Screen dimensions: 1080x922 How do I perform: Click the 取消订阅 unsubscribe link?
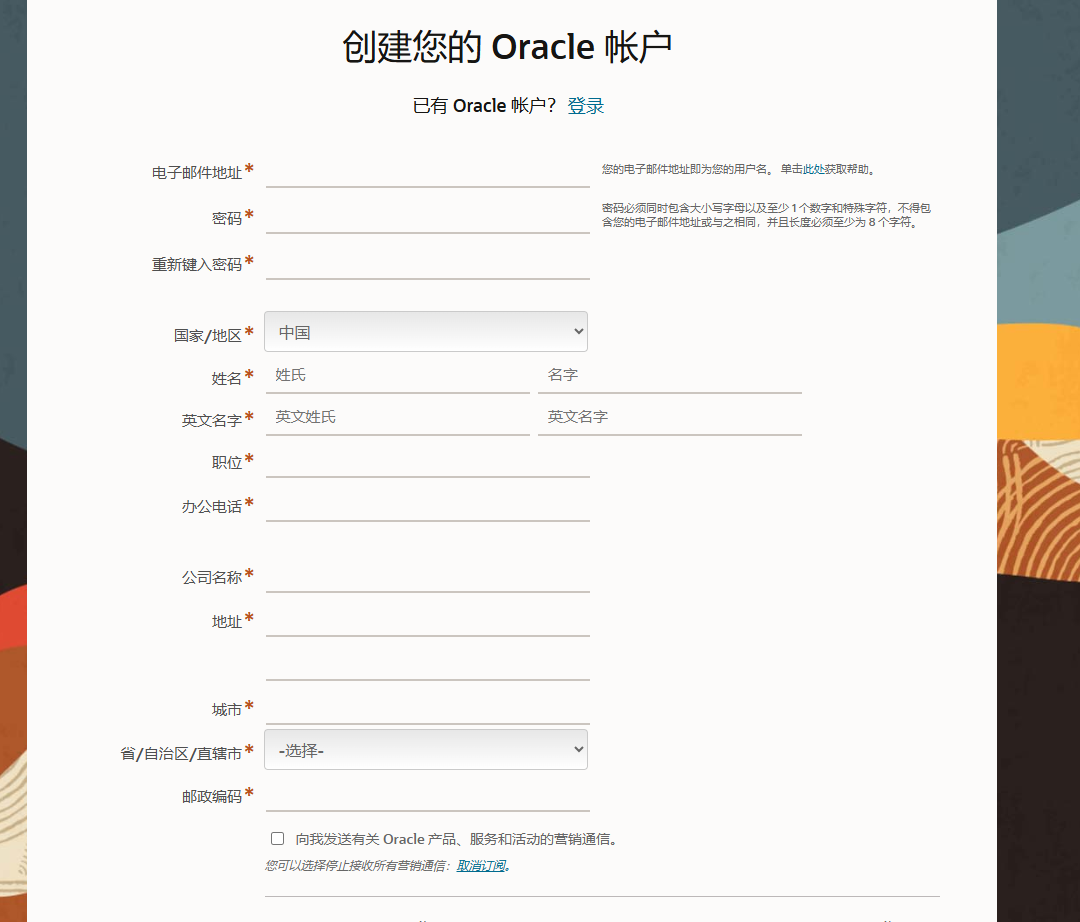(481, 866)
